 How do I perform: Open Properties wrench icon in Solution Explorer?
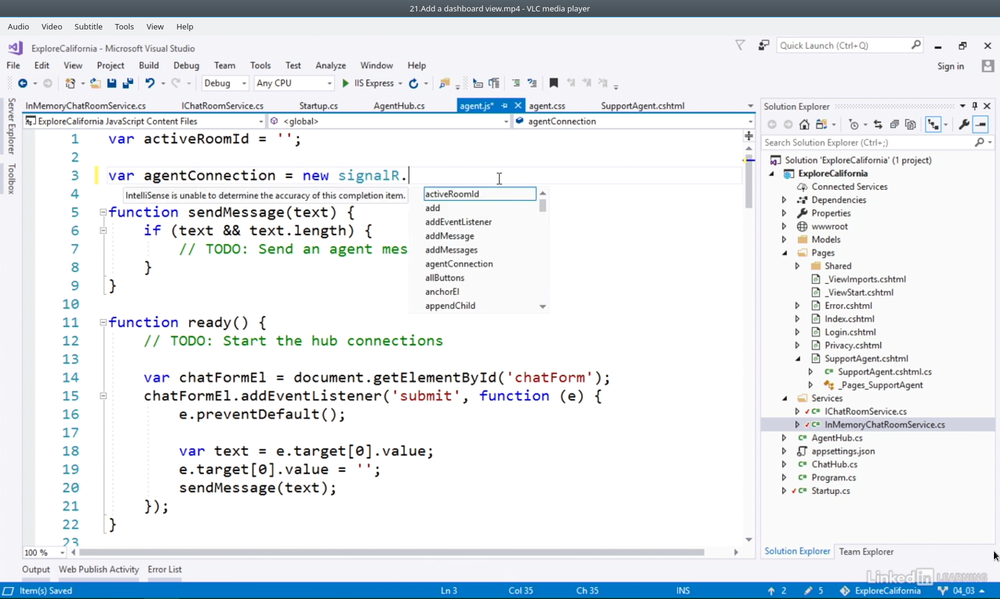tap(963, 125)
